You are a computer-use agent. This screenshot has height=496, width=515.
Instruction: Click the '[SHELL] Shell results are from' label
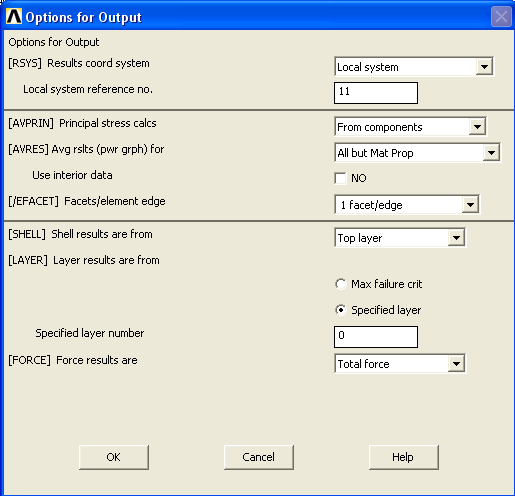pyautogui.click(x=80, y=234)
